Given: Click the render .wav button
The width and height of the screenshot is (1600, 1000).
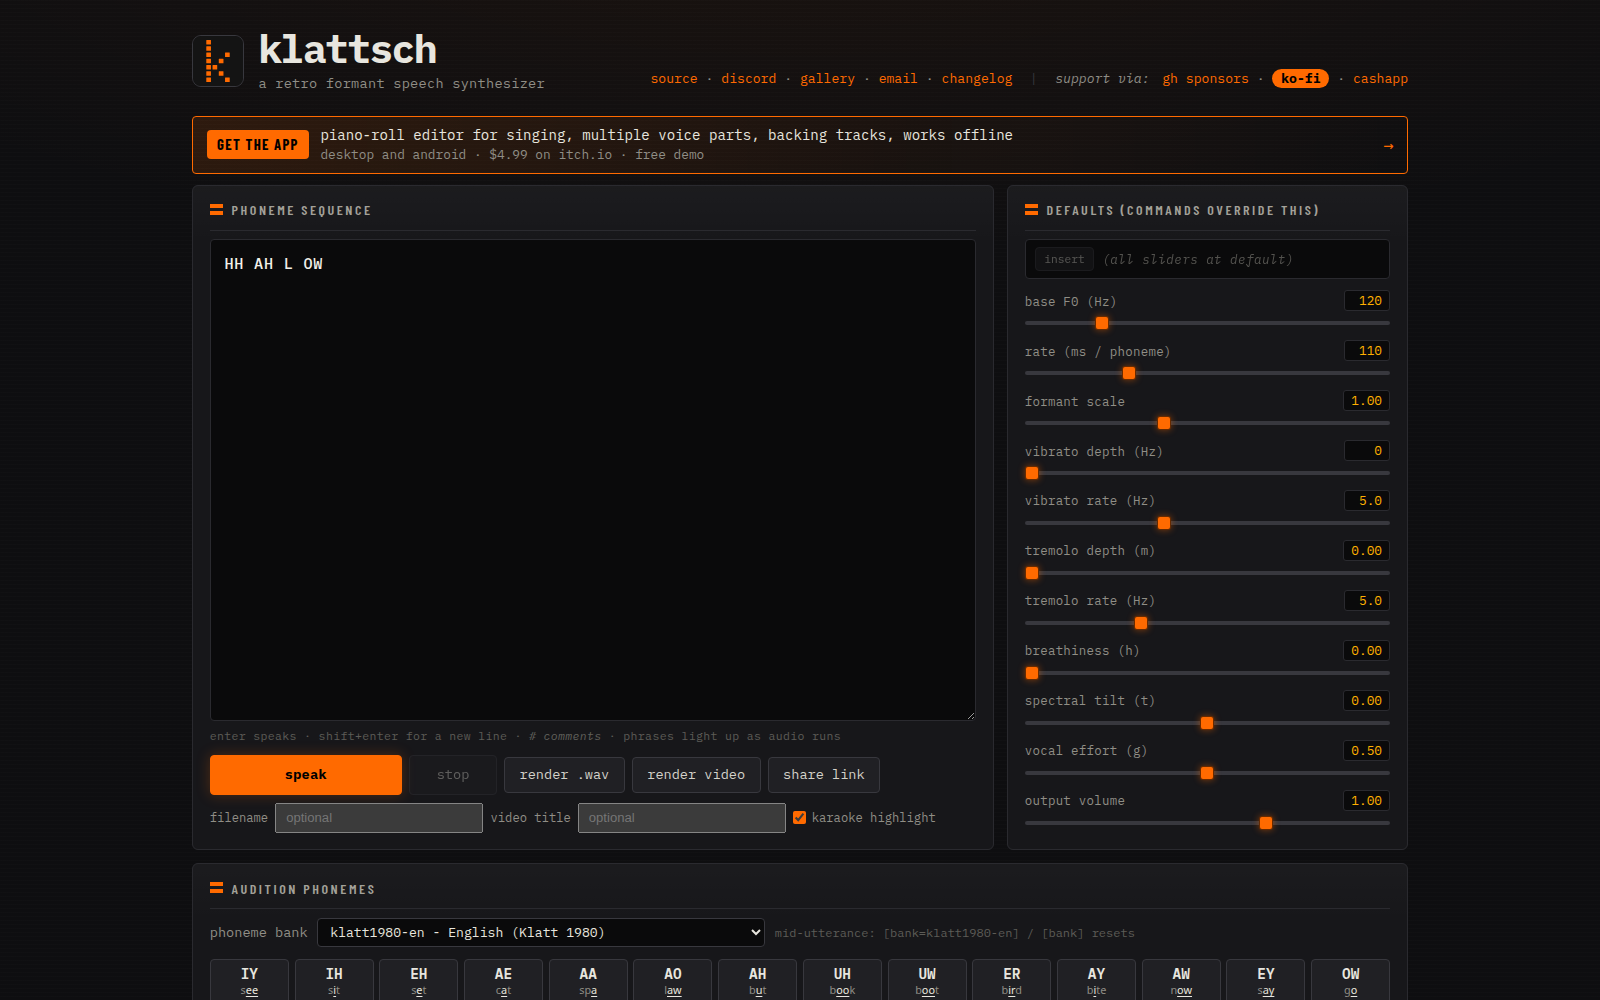Looking at the screenshot, I should pos(564,775).
